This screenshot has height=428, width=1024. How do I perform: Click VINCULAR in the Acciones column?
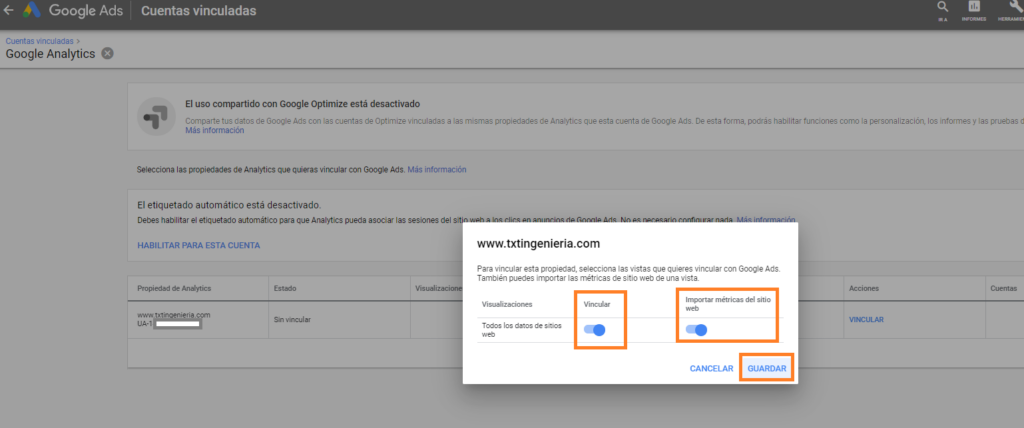coord(866,320)
